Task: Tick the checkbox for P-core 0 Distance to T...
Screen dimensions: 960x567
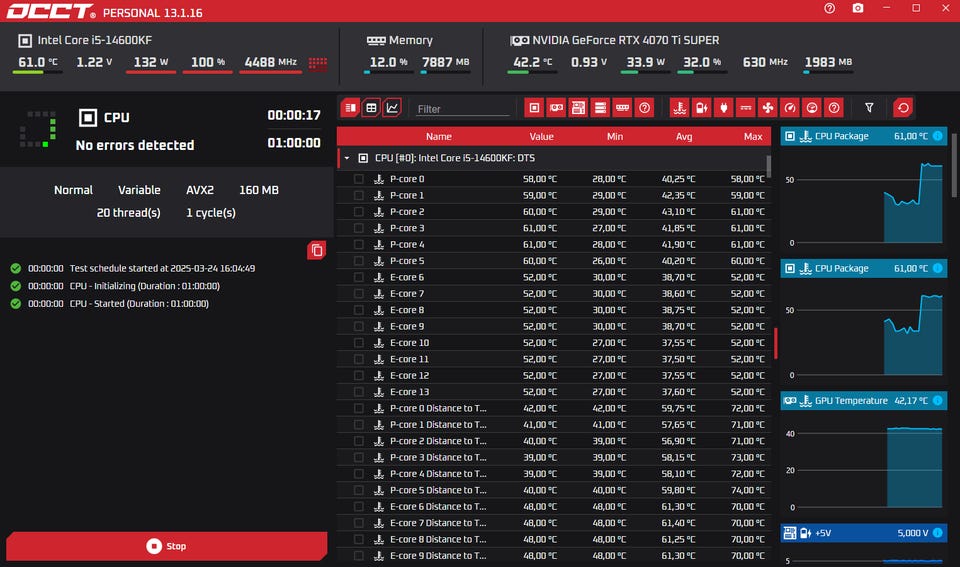Action: pyautogui.click(x=359, y=408)
